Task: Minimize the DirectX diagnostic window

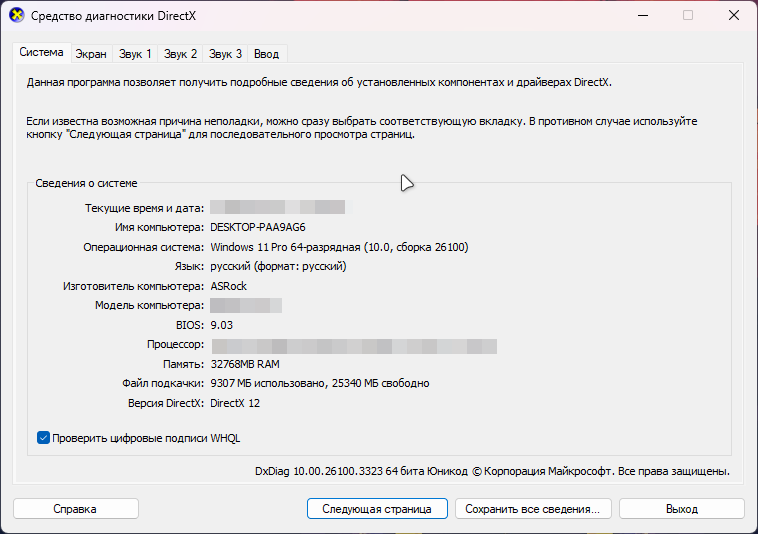Action: pos(643,15)
